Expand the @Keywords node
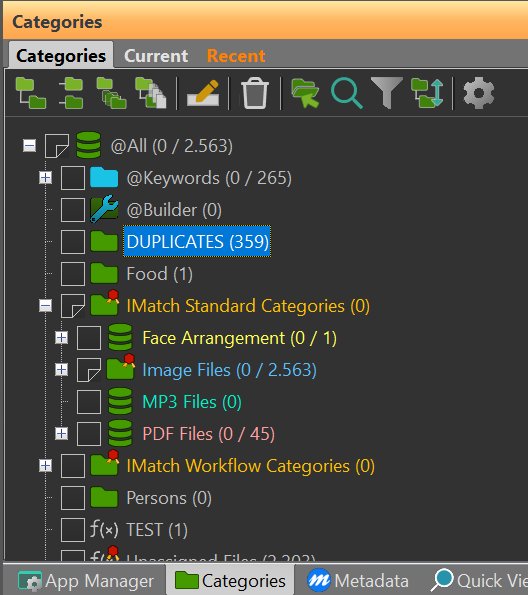528x595 pixels. click(46, 177)
